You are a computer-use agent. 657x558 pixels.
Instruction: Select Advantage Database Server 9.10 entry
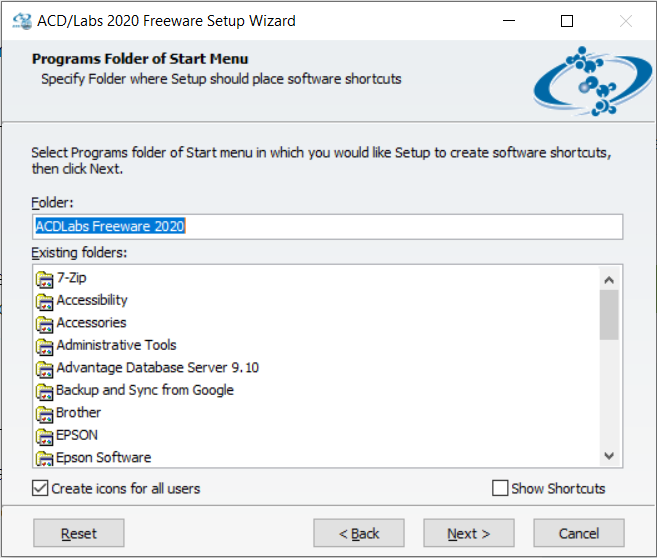pyautogui.click(x=158, y=367)
